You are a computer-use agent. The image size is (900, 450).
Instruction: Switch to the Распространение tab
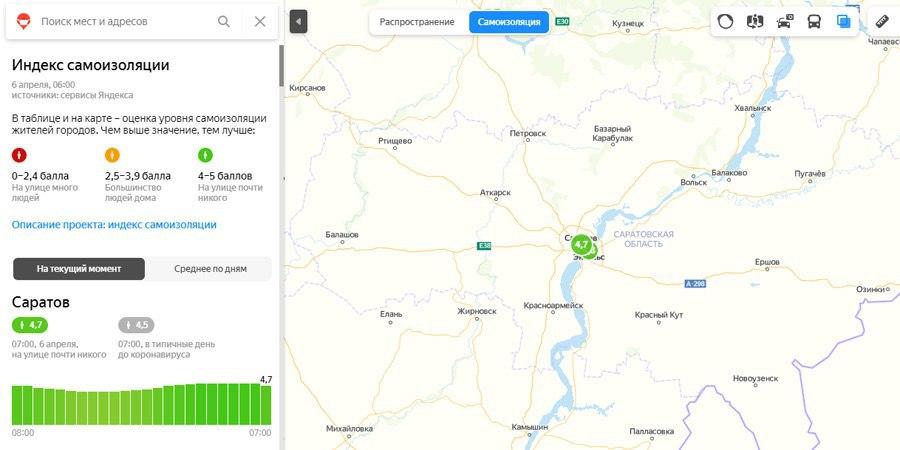click(416, 22)
